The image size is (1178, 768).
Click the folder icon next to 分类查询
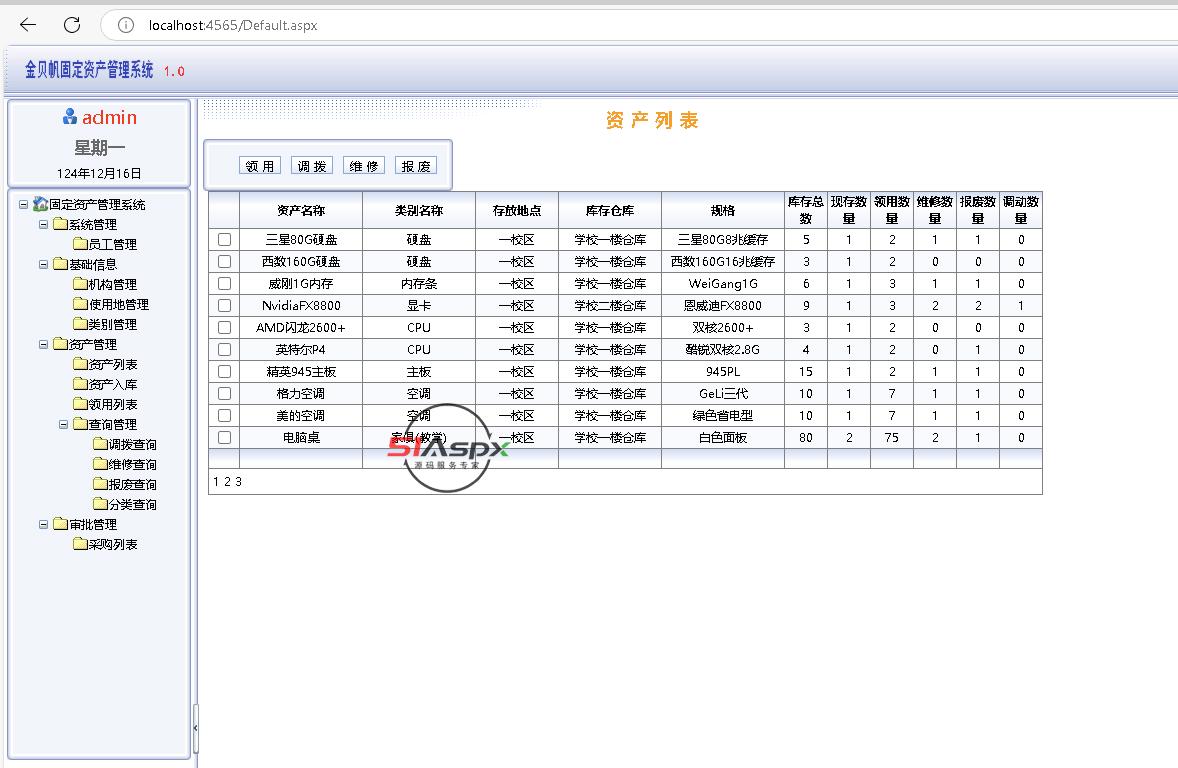100,503
